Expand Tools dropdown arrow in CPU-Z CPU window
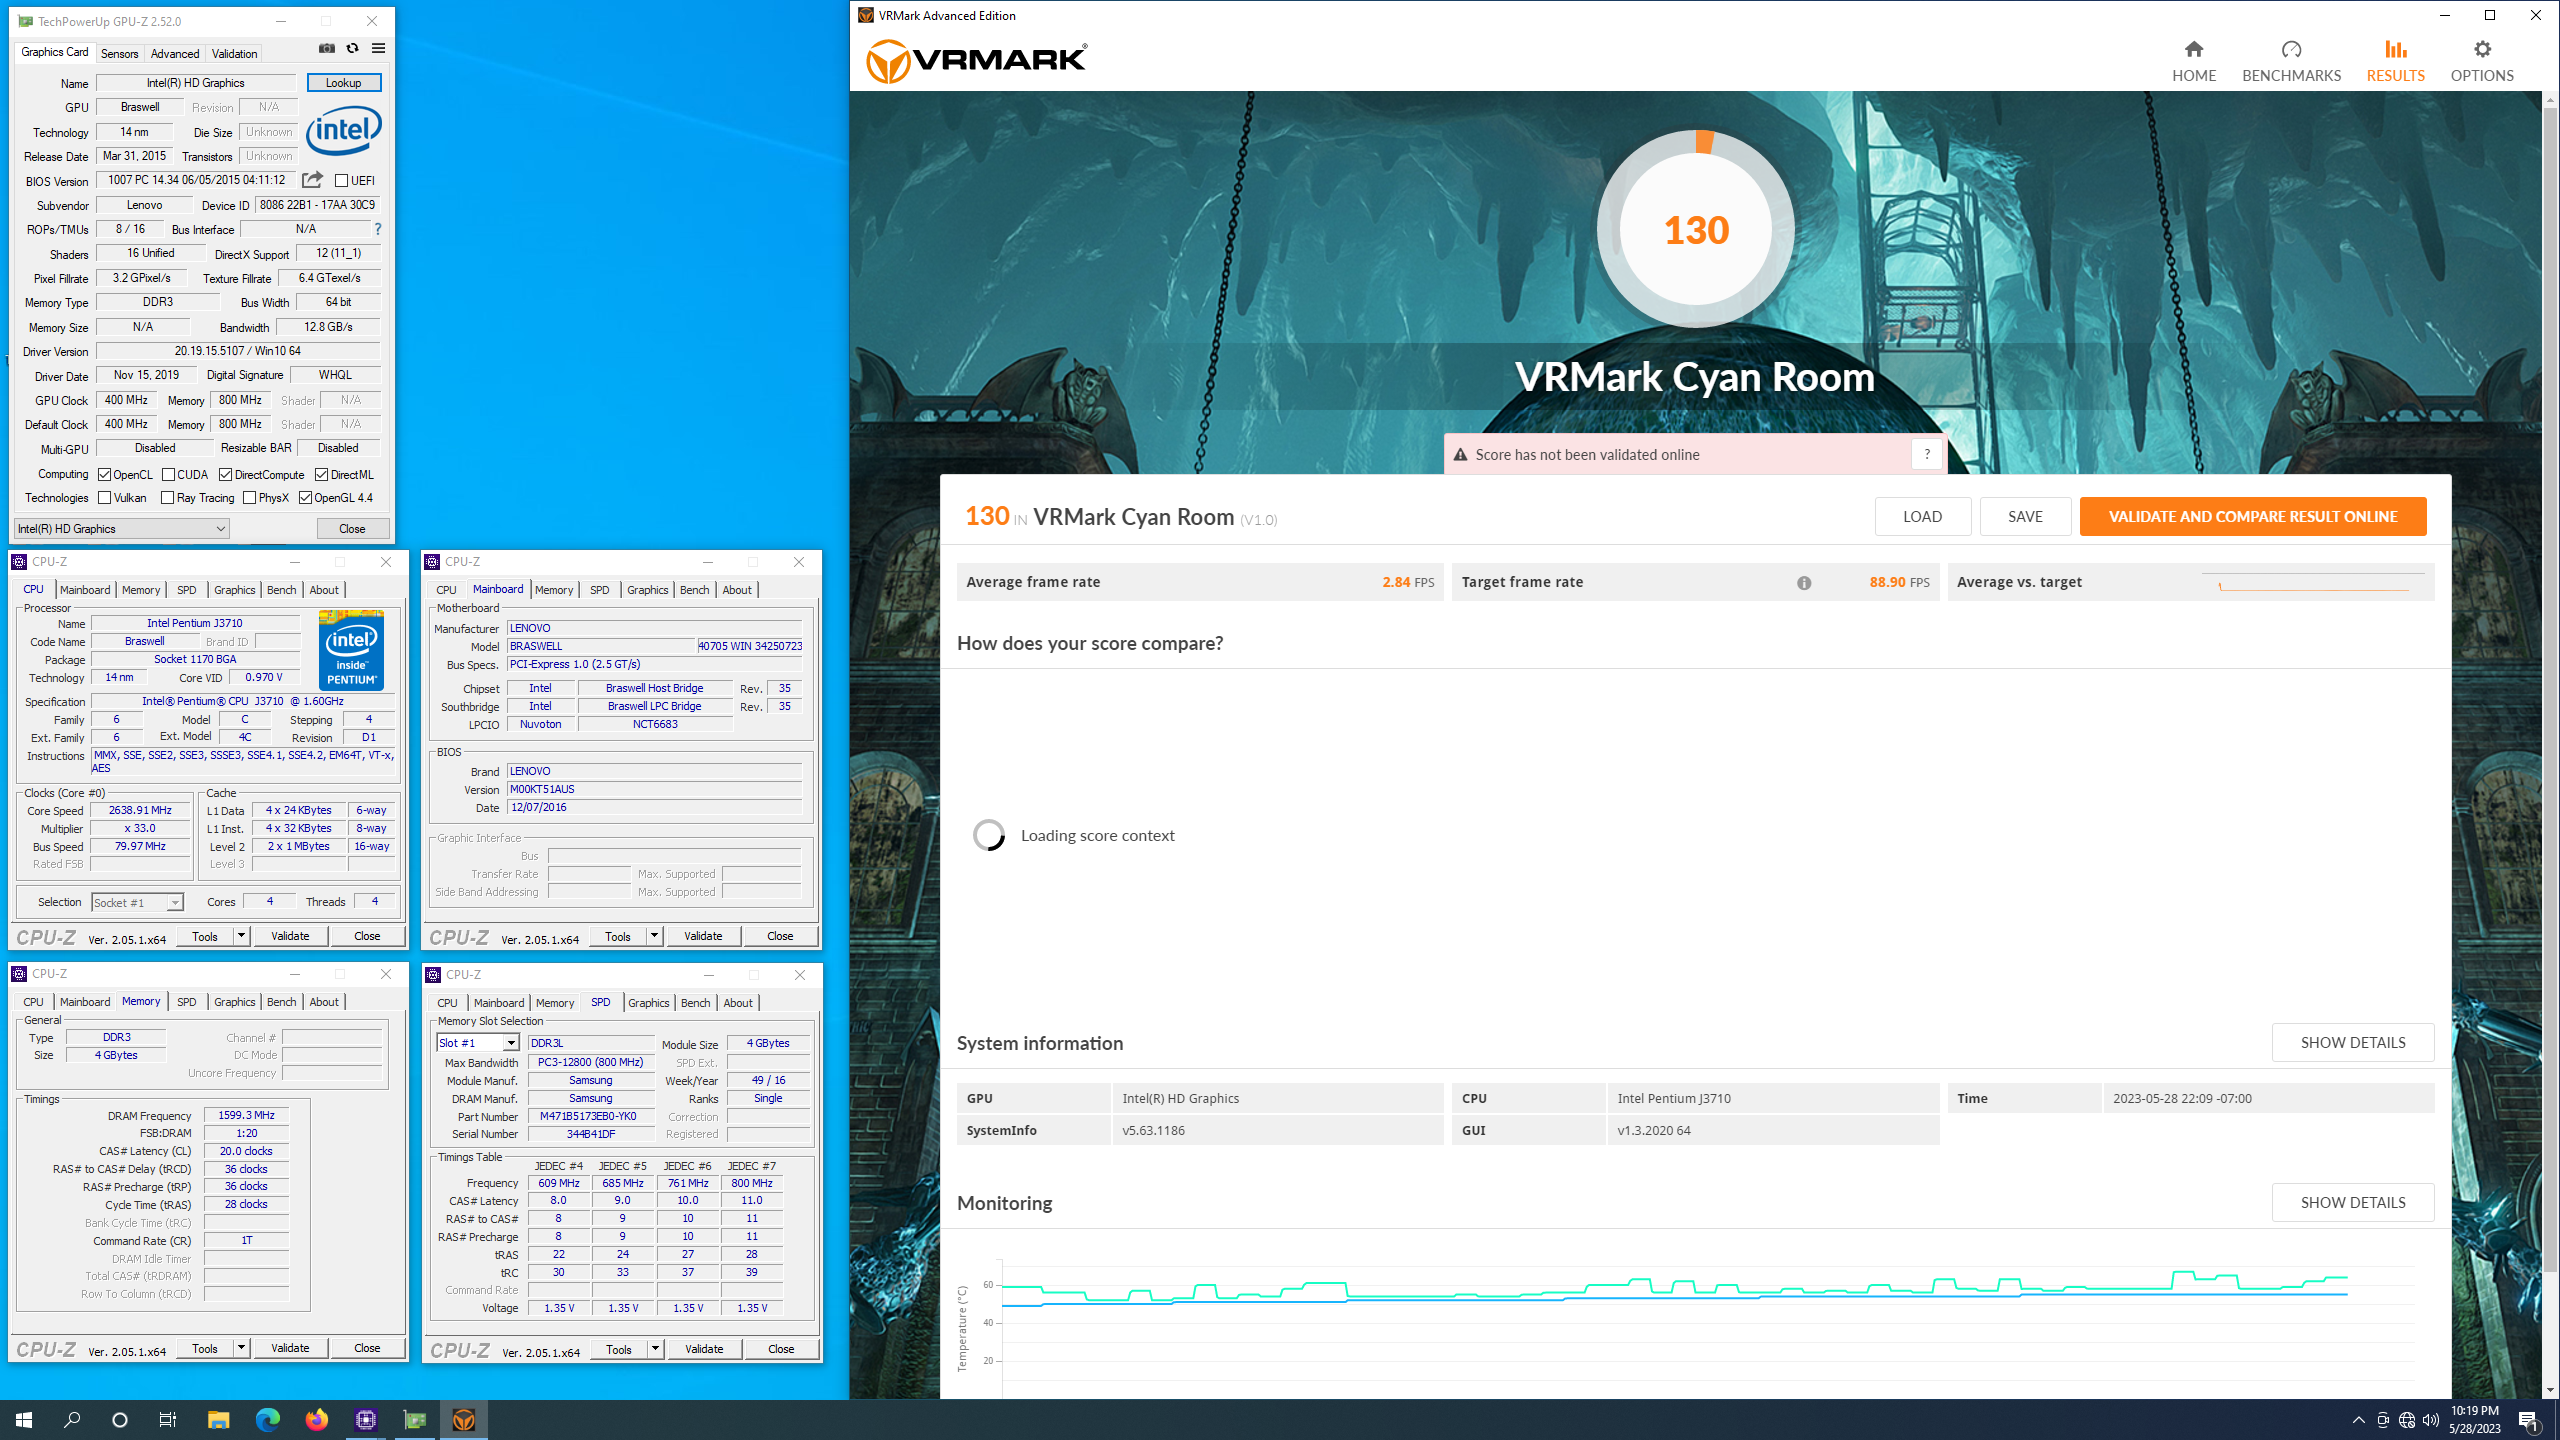The image size is (2560, 1440). pyautogui.click(x=241, y=936)
